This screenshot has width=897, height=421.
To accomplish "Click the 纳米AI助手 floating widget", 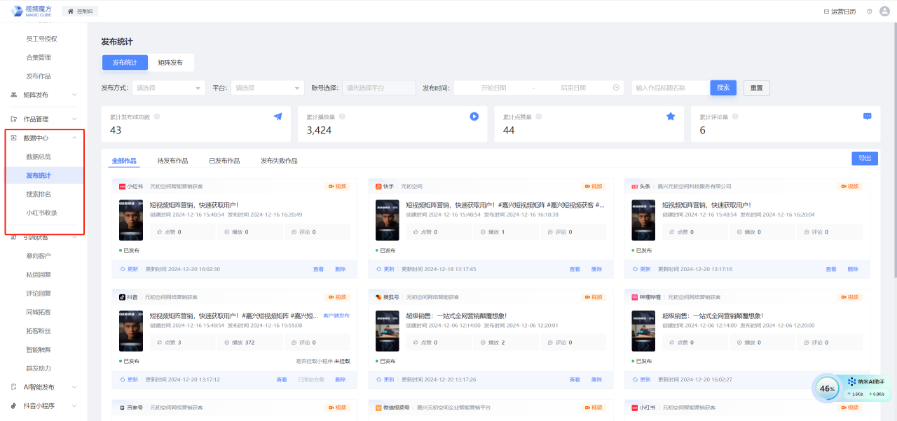I will pyautogui.click(x=852, y=387).
